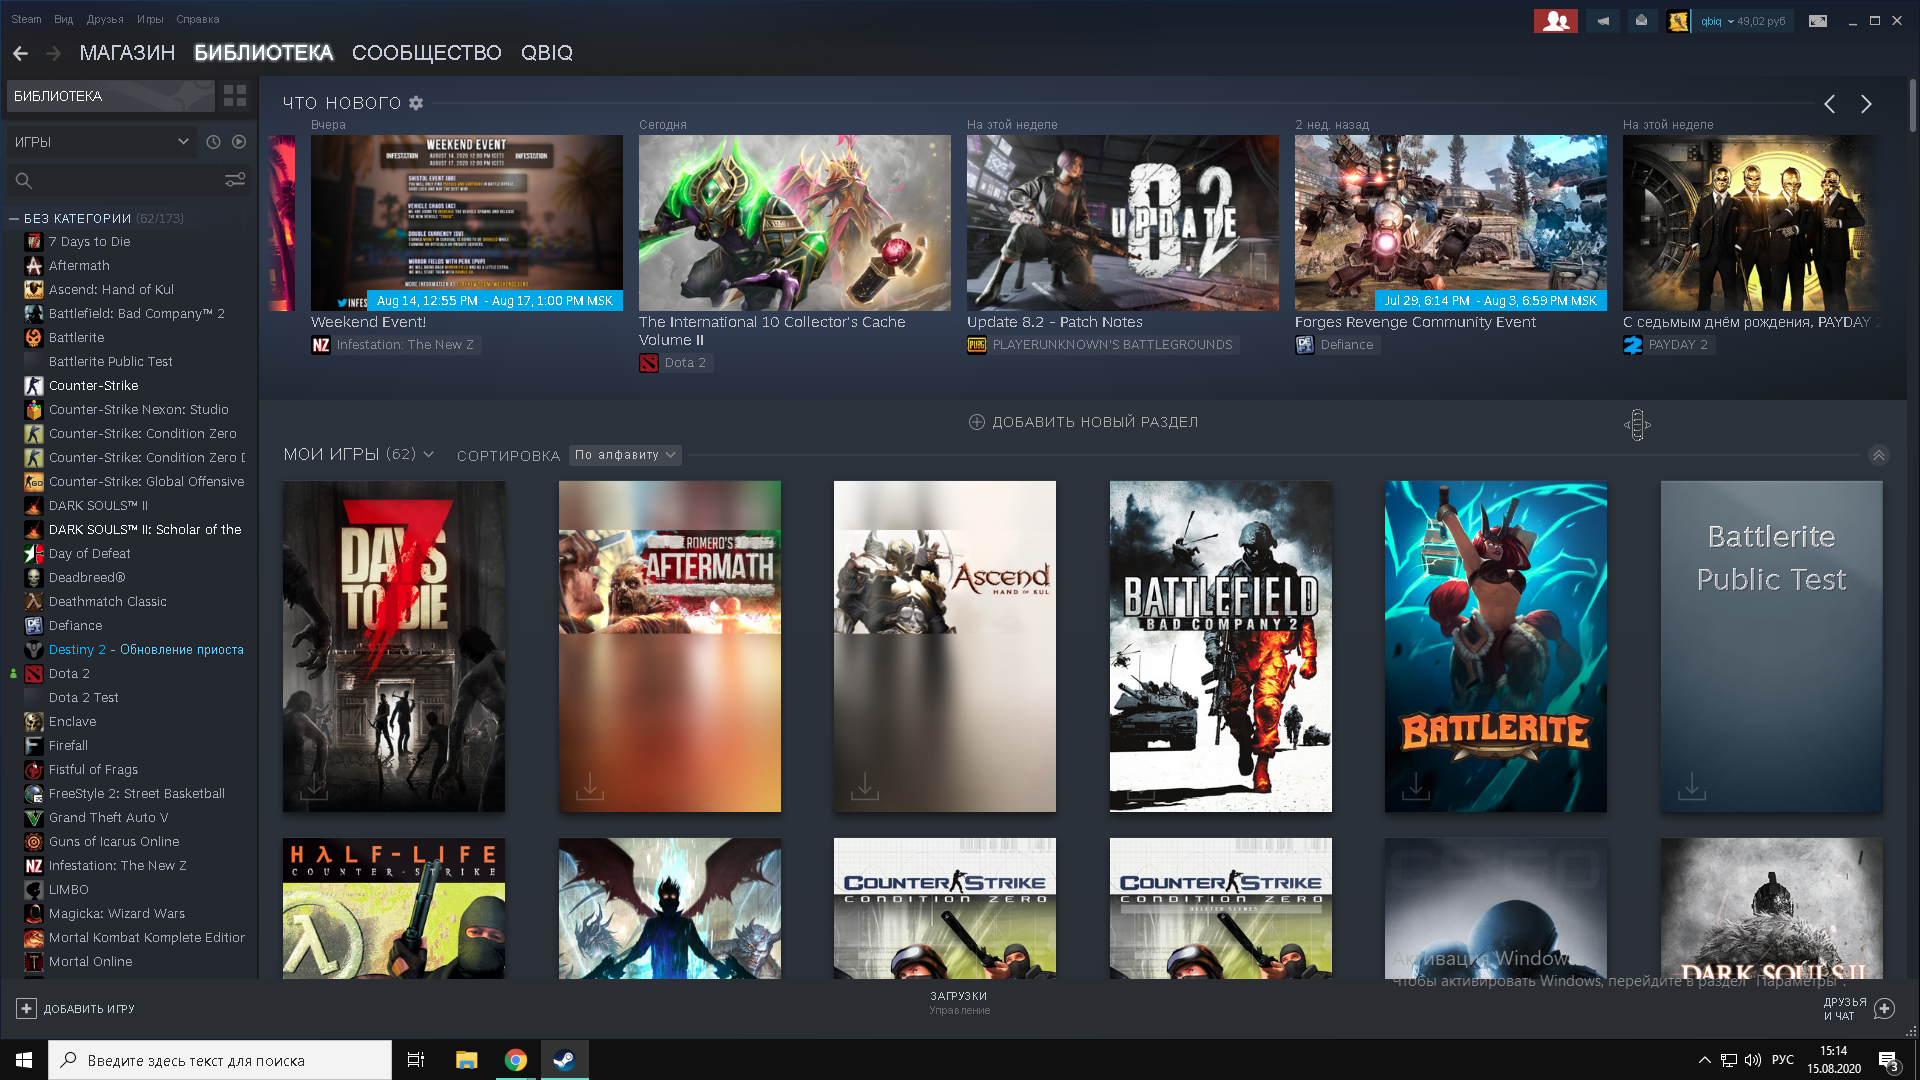This screenshot has height=1080, width=1920.
Task: Click the user avatar in header
Action: 1677,21
